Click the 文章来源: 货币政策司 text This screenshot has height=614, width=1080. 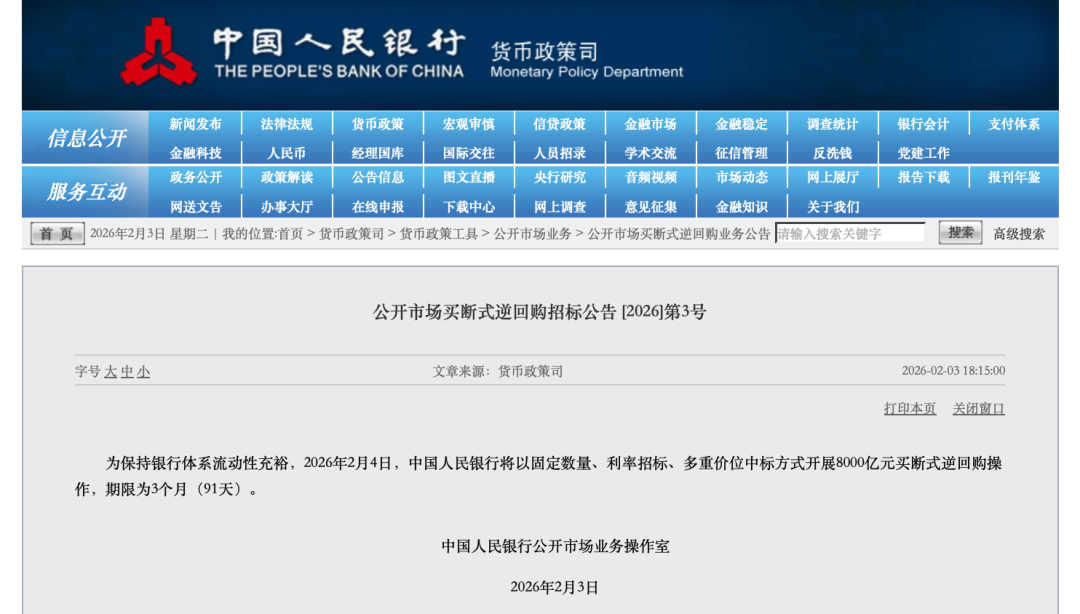pos(497,371)
